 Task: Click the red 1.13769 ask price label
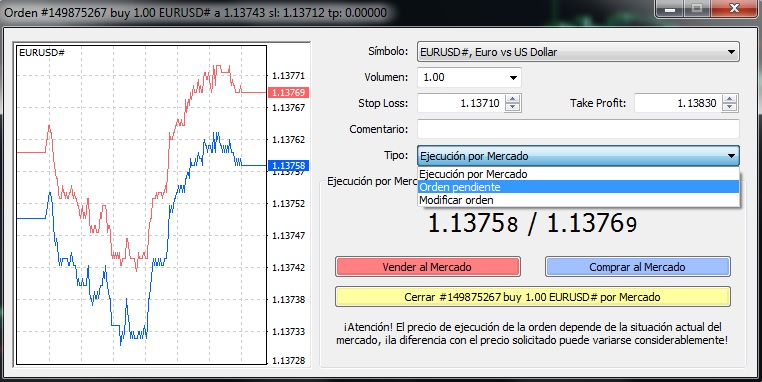(288, 92)
